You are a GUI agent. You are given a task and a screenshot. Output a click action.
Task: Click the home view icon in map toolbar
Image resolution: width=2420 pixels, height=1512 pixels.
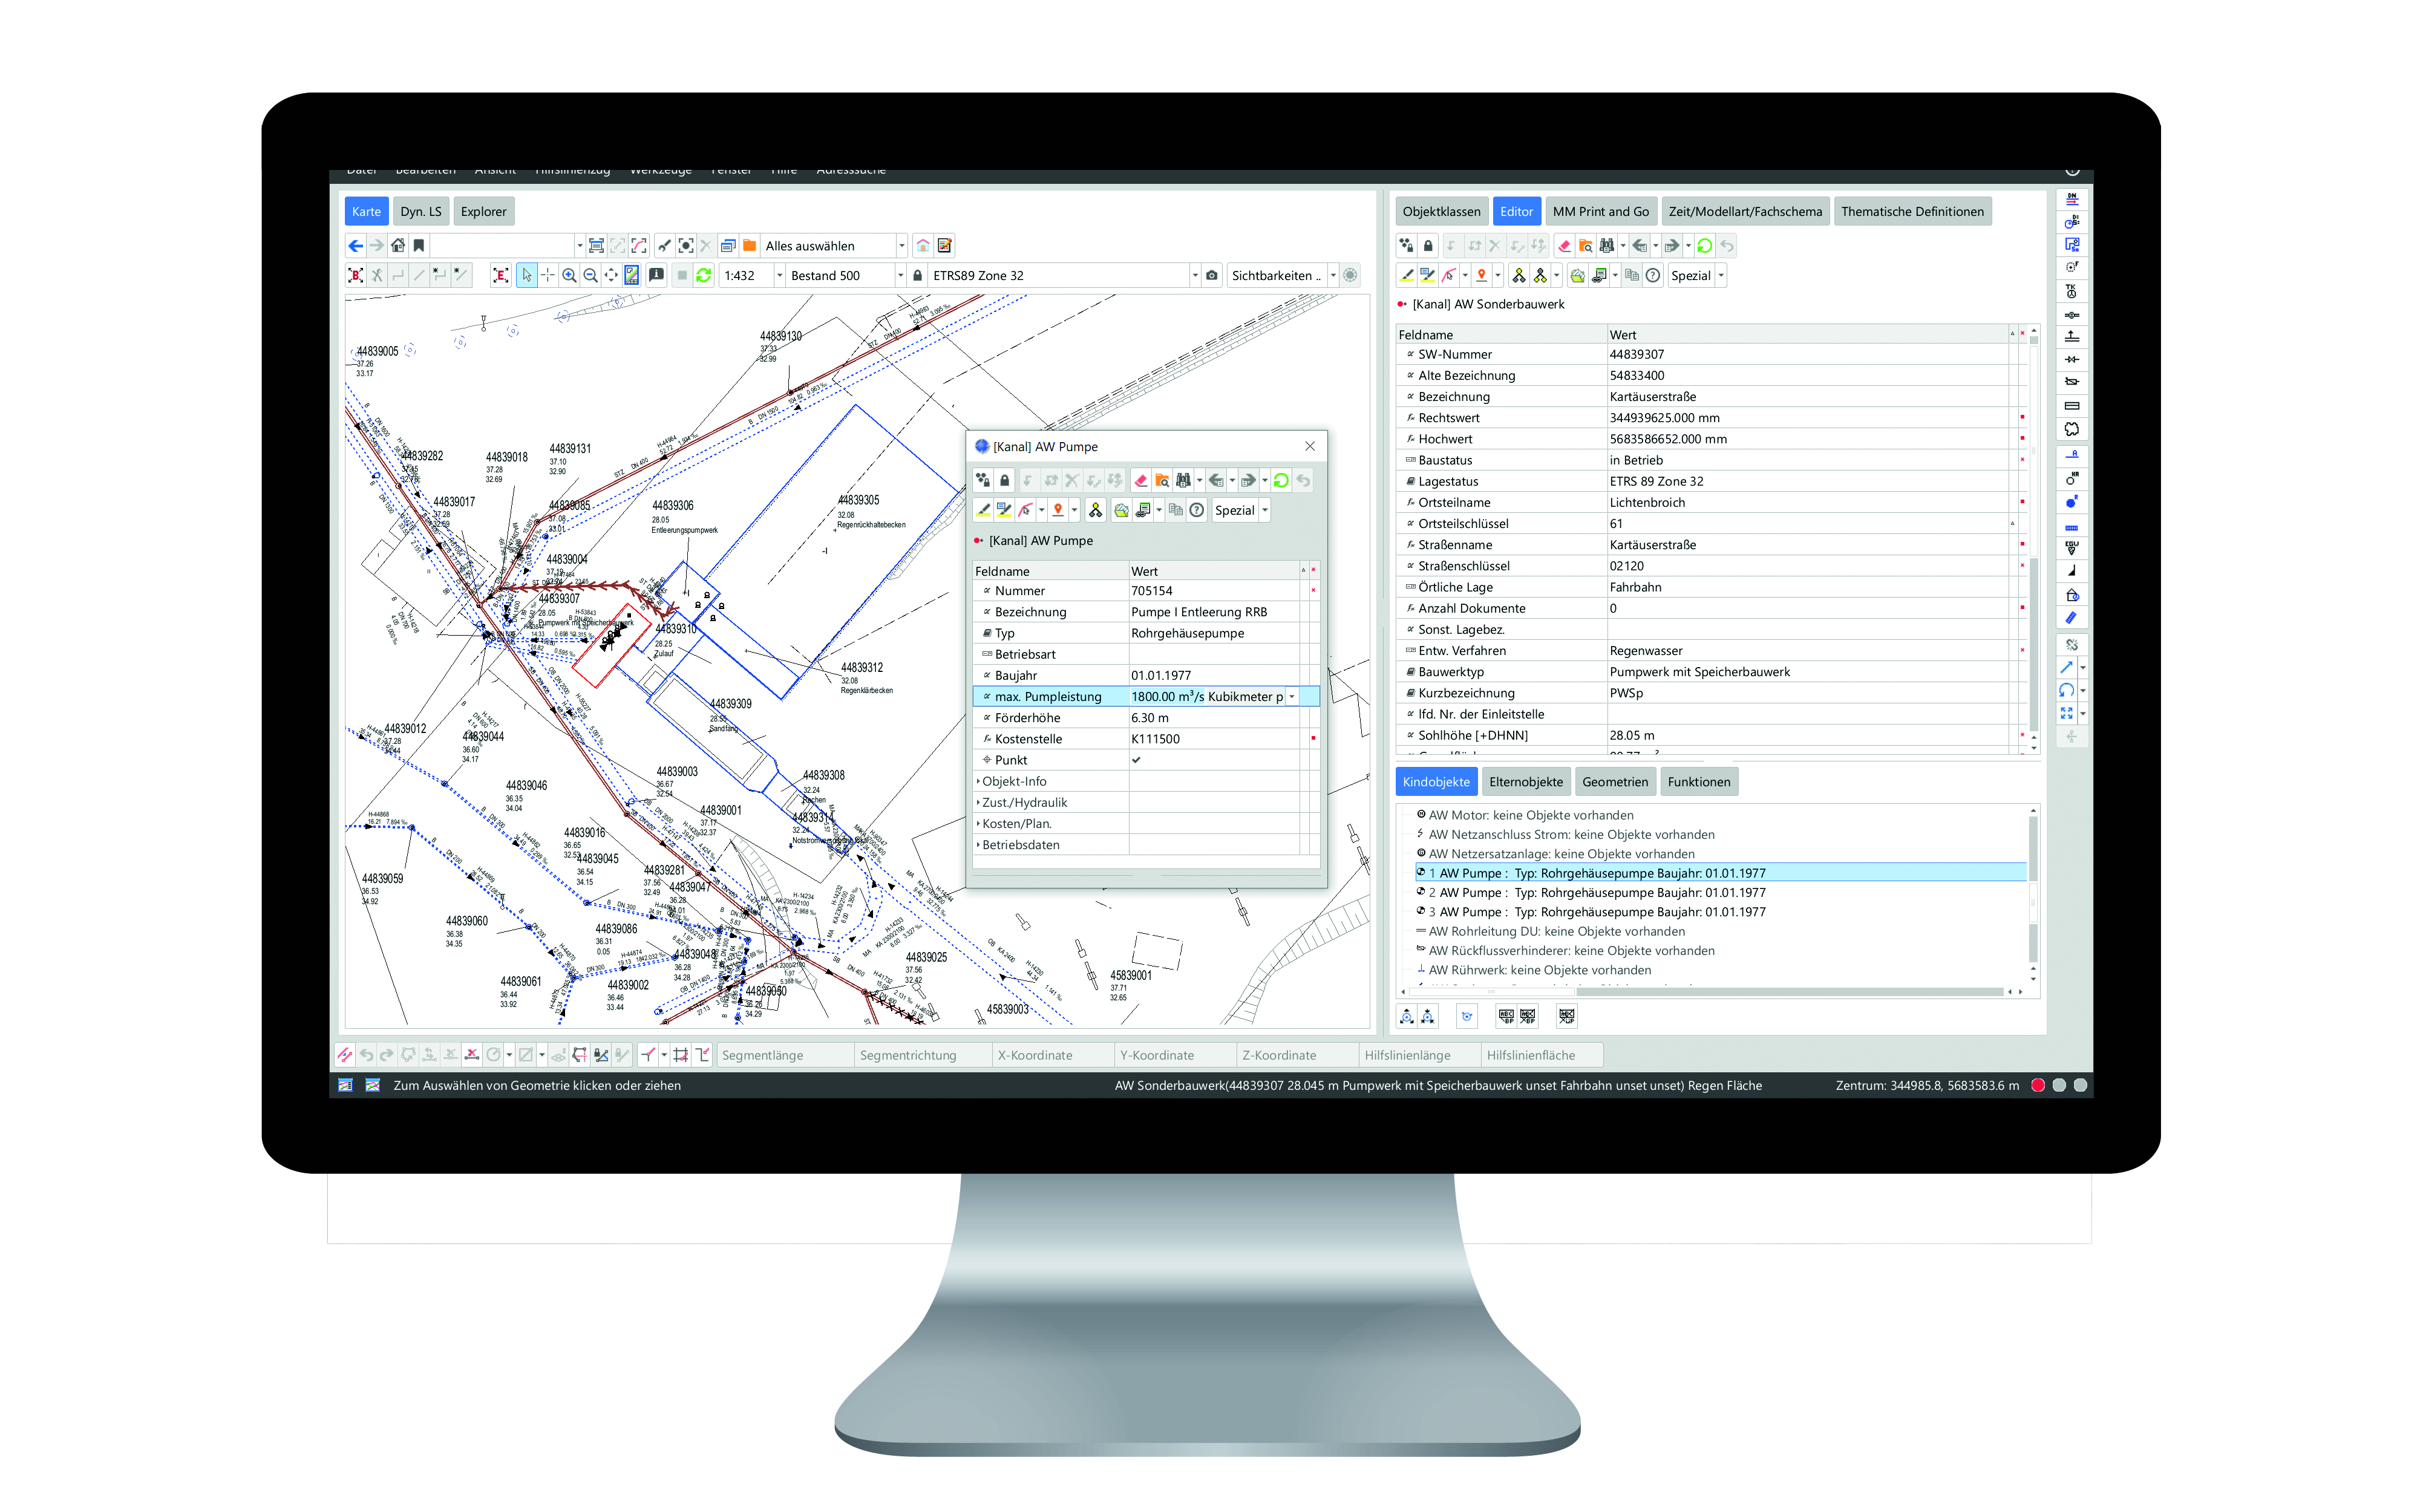click(398, 246)
